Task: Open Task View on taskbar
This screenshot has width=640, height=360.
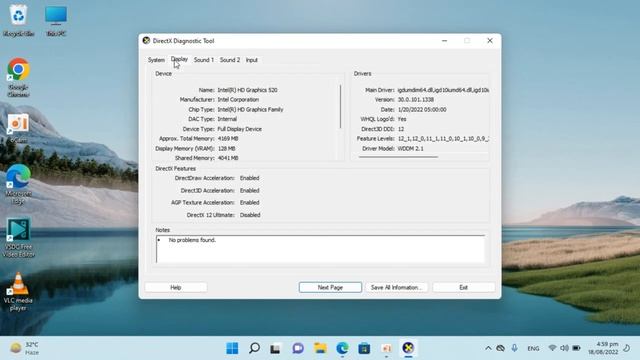Action: point(276,348)
